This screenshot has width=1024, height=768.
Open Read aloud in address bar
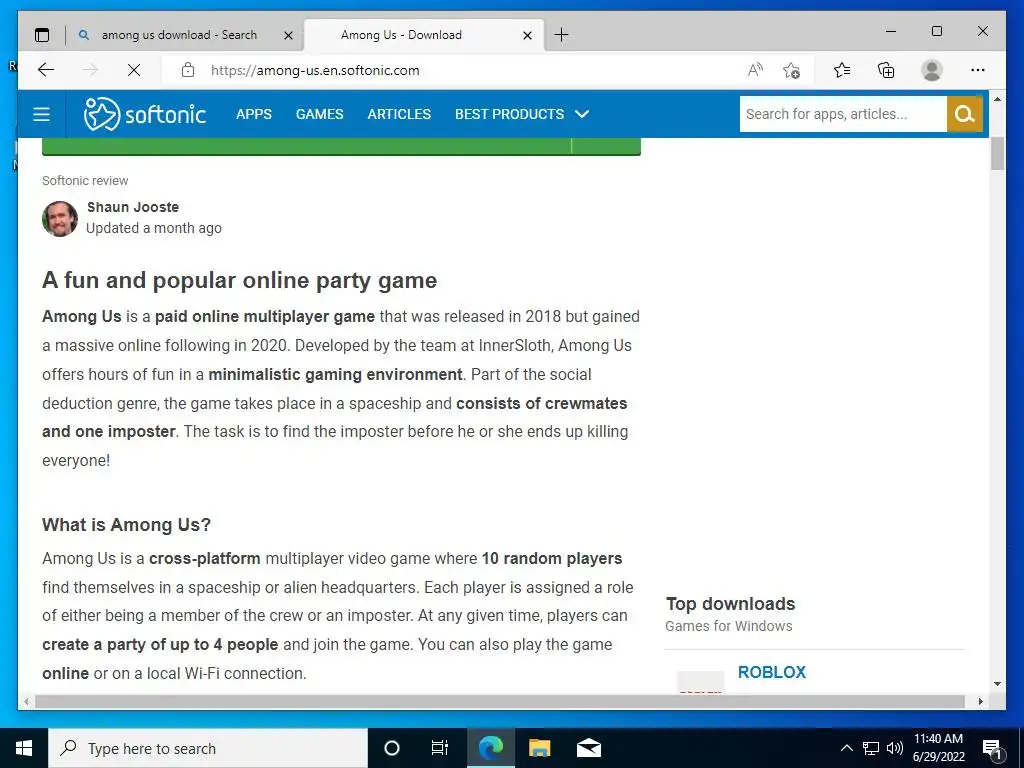(x=755, y=70)
